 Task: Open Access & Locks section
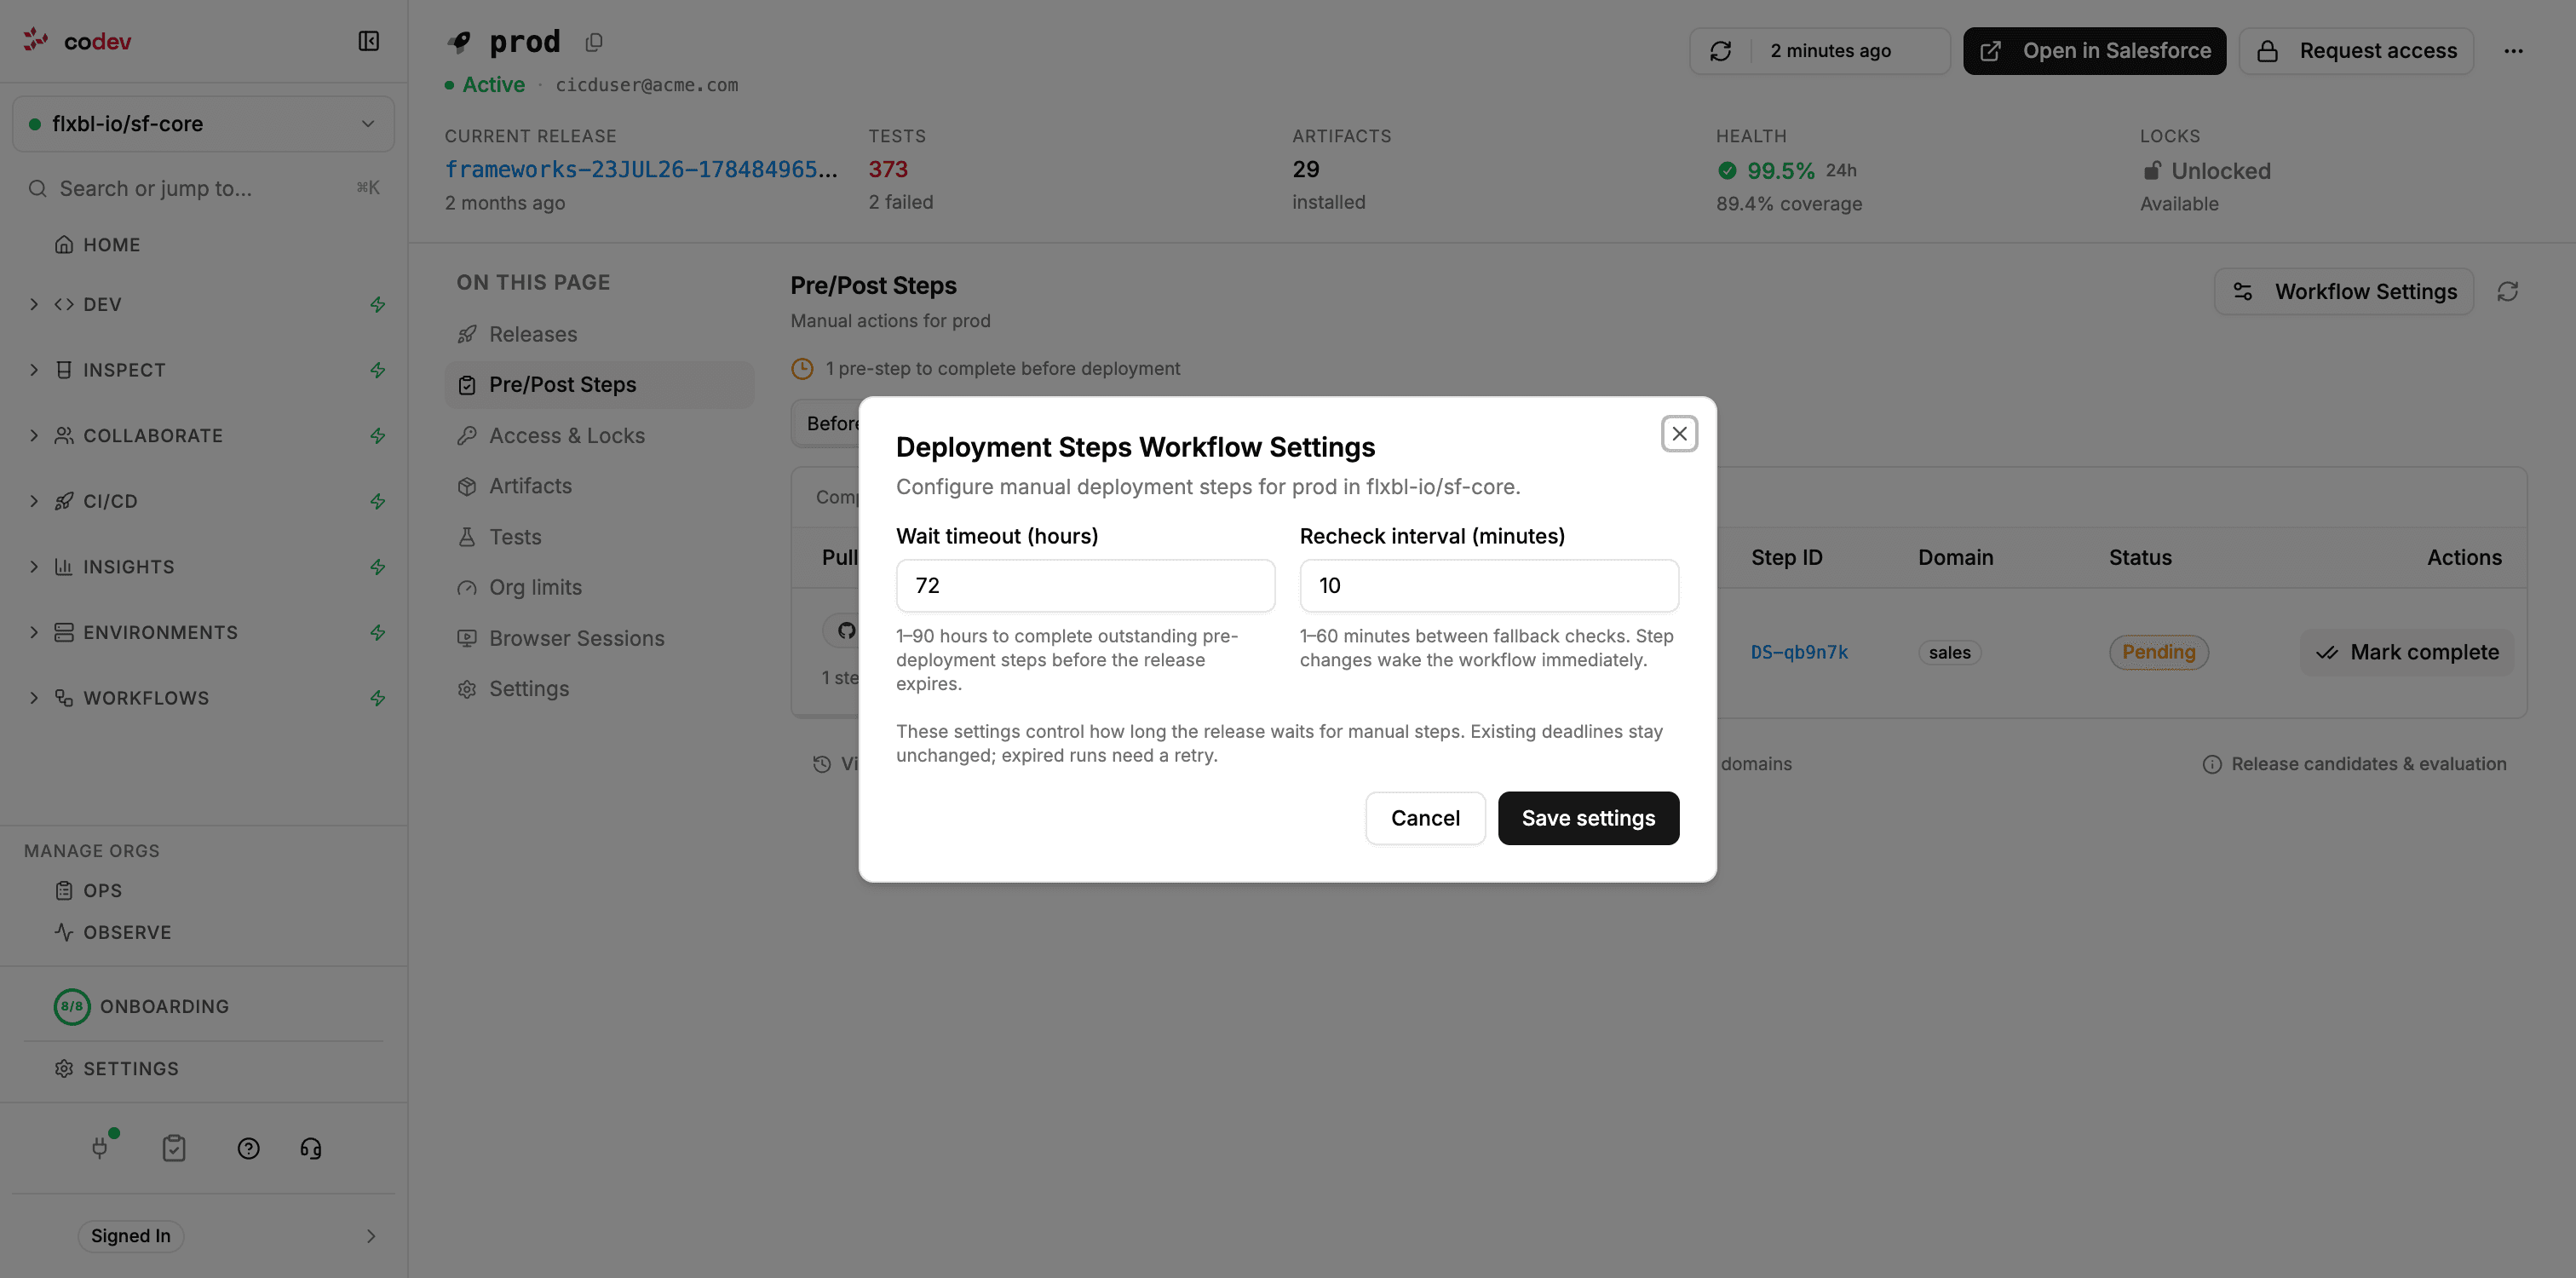[x=599, y=435]
